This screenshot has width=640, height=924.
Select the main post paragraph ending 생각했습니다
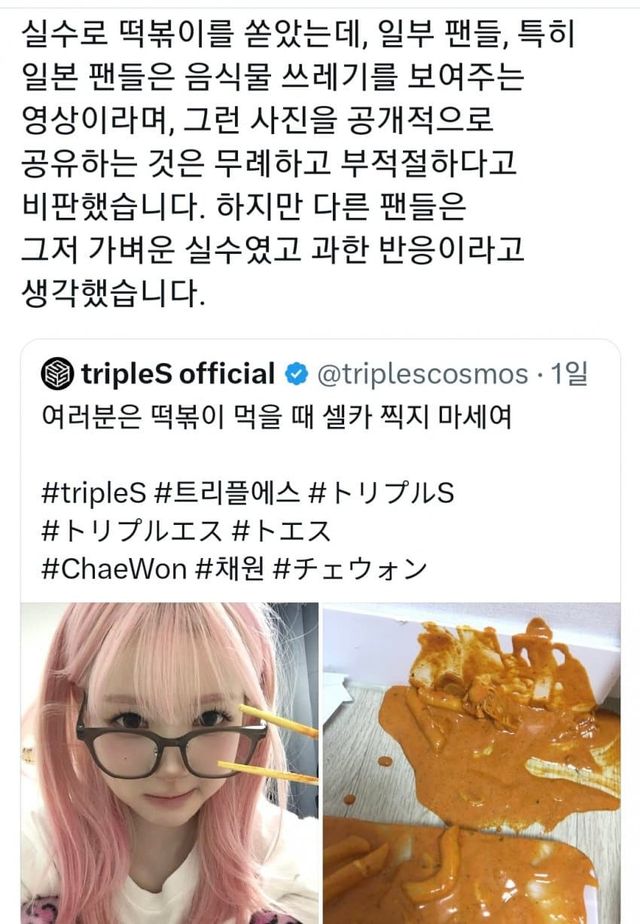click(298, 162)
